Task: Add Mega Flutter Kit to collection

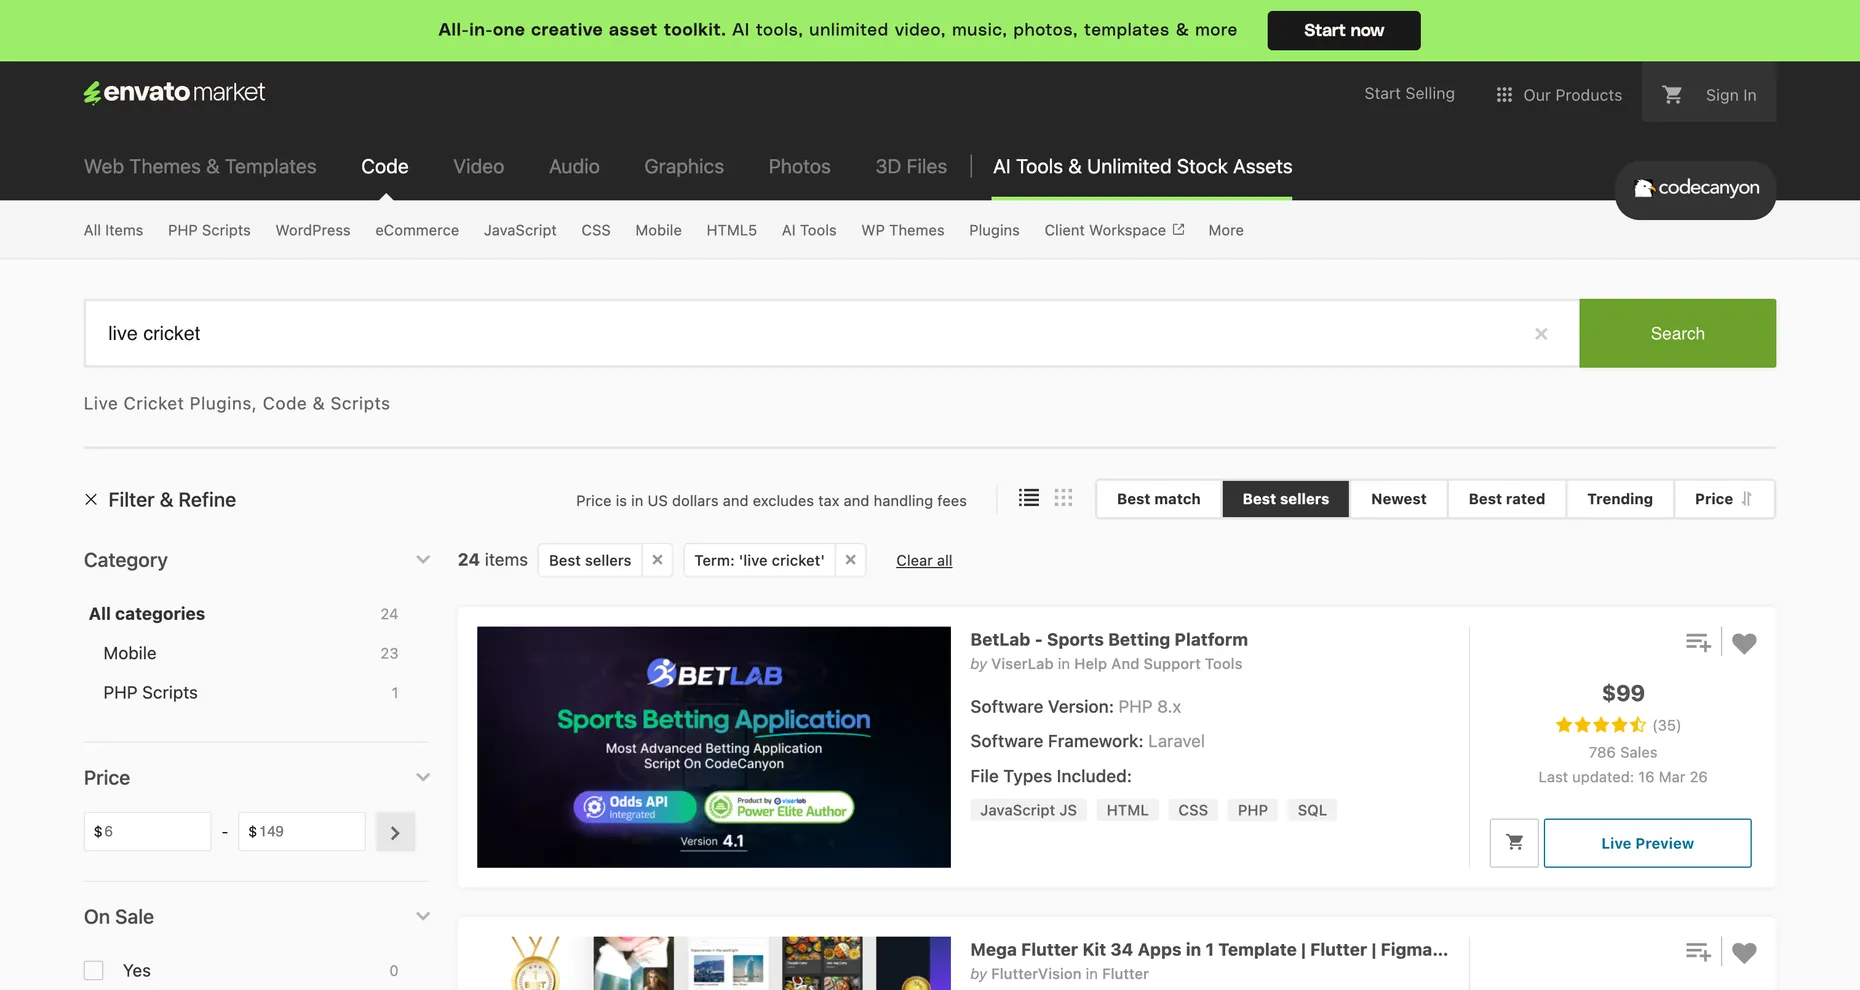Action: [1698, 953]
